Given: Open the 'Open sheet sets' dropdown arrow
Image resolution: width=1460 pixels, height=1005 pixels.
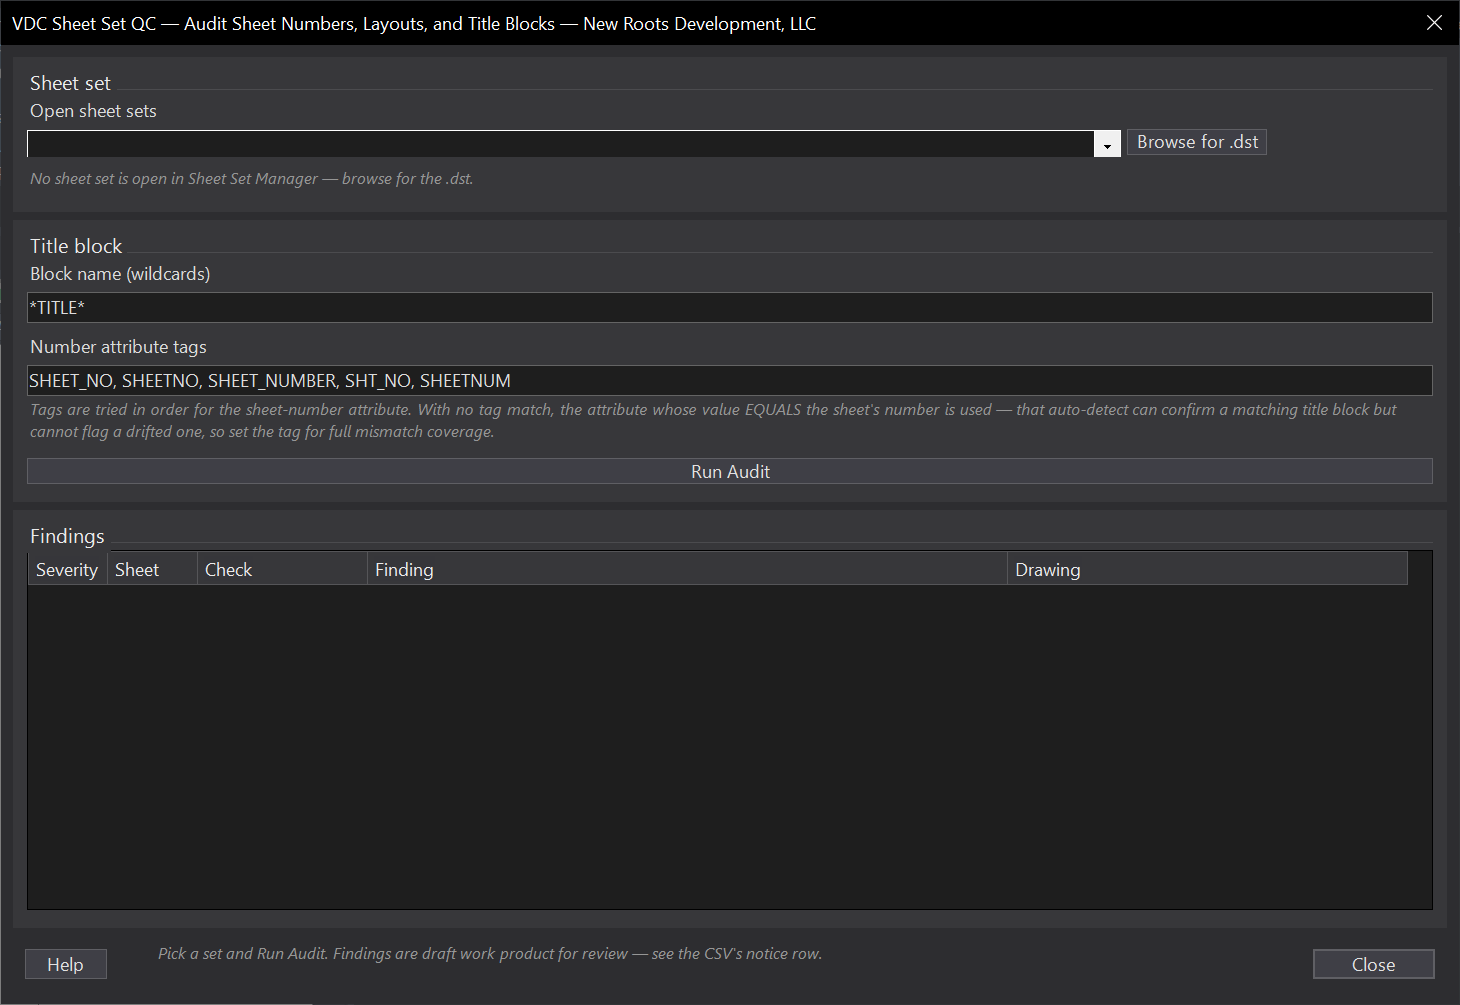Looking at the screenshot, I should 1107,144.
